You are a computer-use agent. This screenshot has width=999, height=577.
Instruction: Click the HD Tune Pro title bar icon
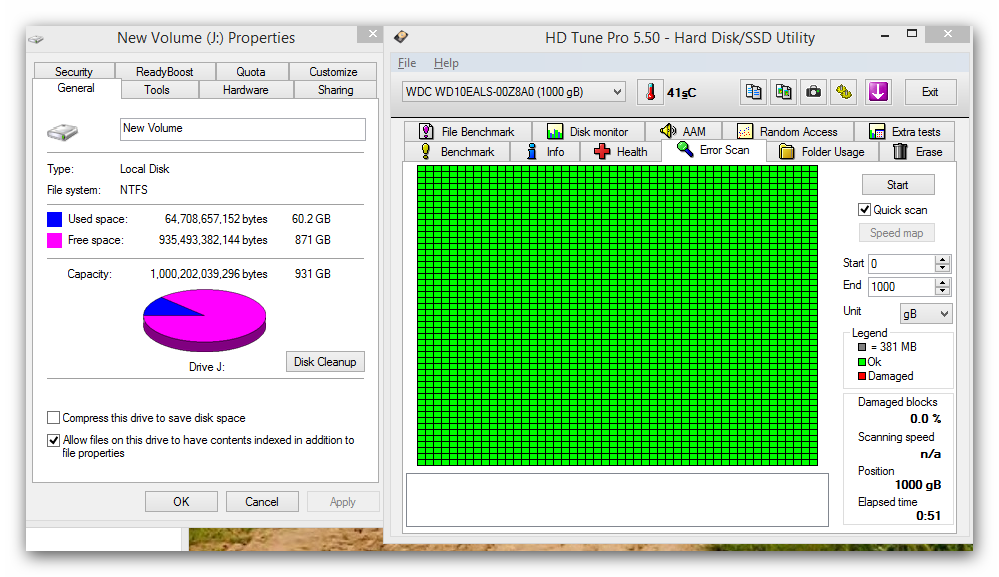[401, 37]
